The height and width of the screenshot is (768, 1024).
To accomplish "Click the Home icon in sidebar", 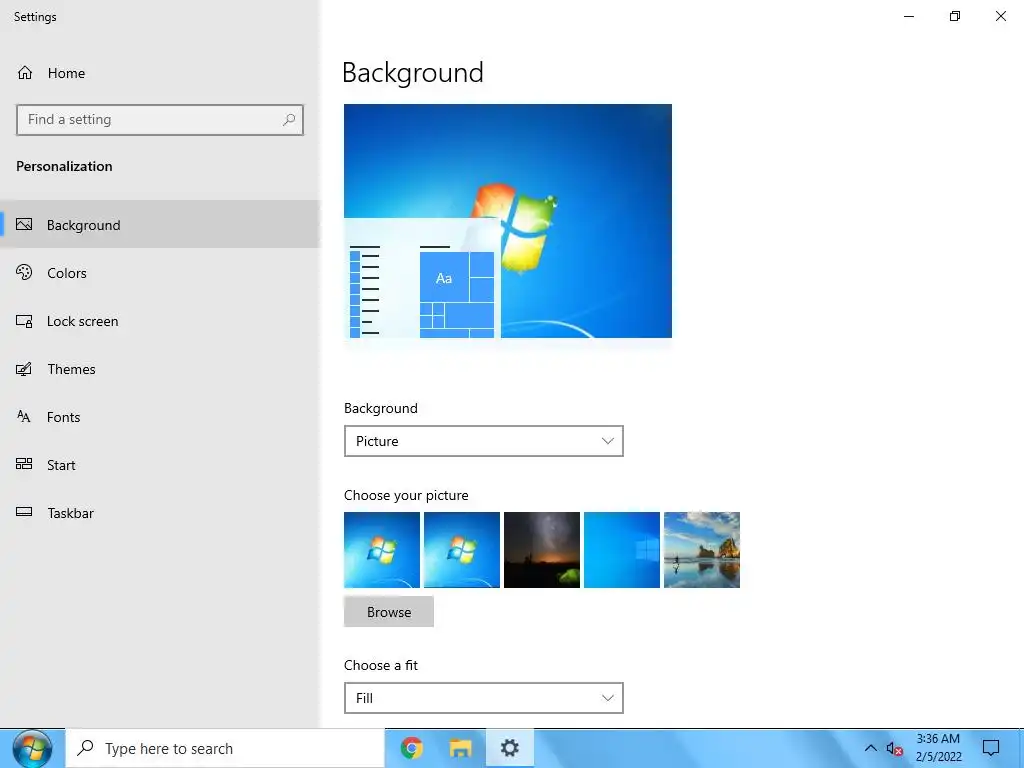I will (x=25, y=73).
